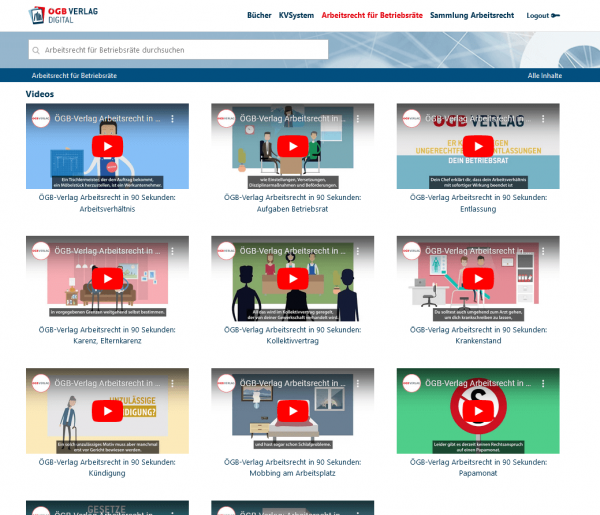Click channel avatar on Arbeitsverhältnis video
This screenshot has height=515, width=600.
coord(41,119)
